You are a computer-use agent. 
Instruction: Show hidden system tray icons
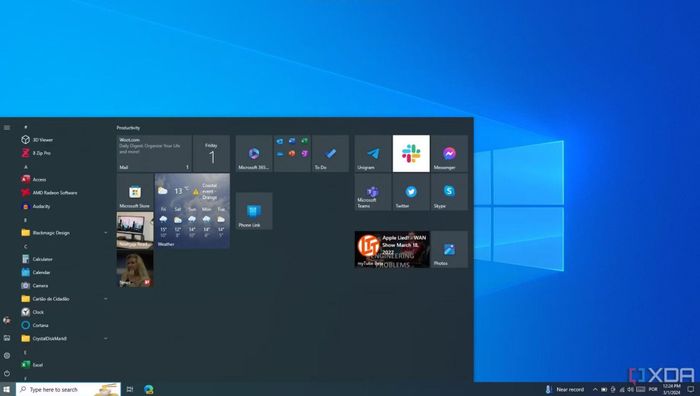[x=595, y=389]
